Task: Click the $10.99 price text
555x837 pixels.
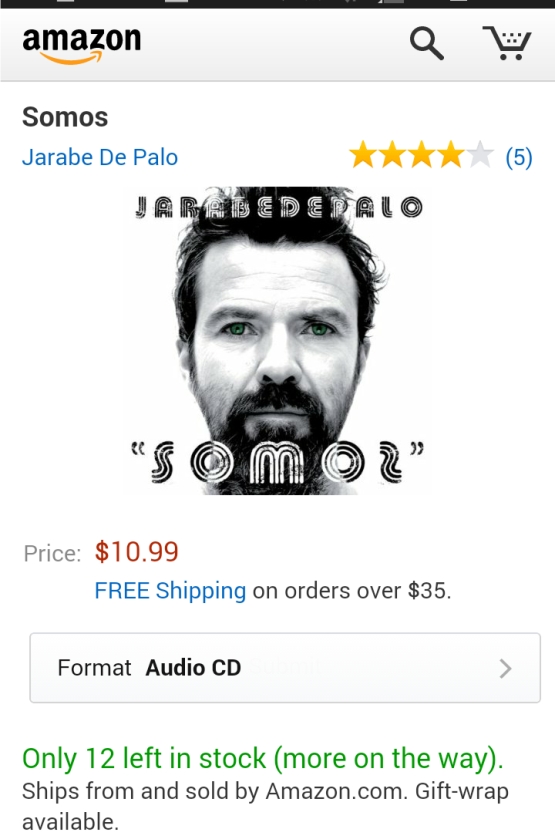Action: [x=137, y=552]
